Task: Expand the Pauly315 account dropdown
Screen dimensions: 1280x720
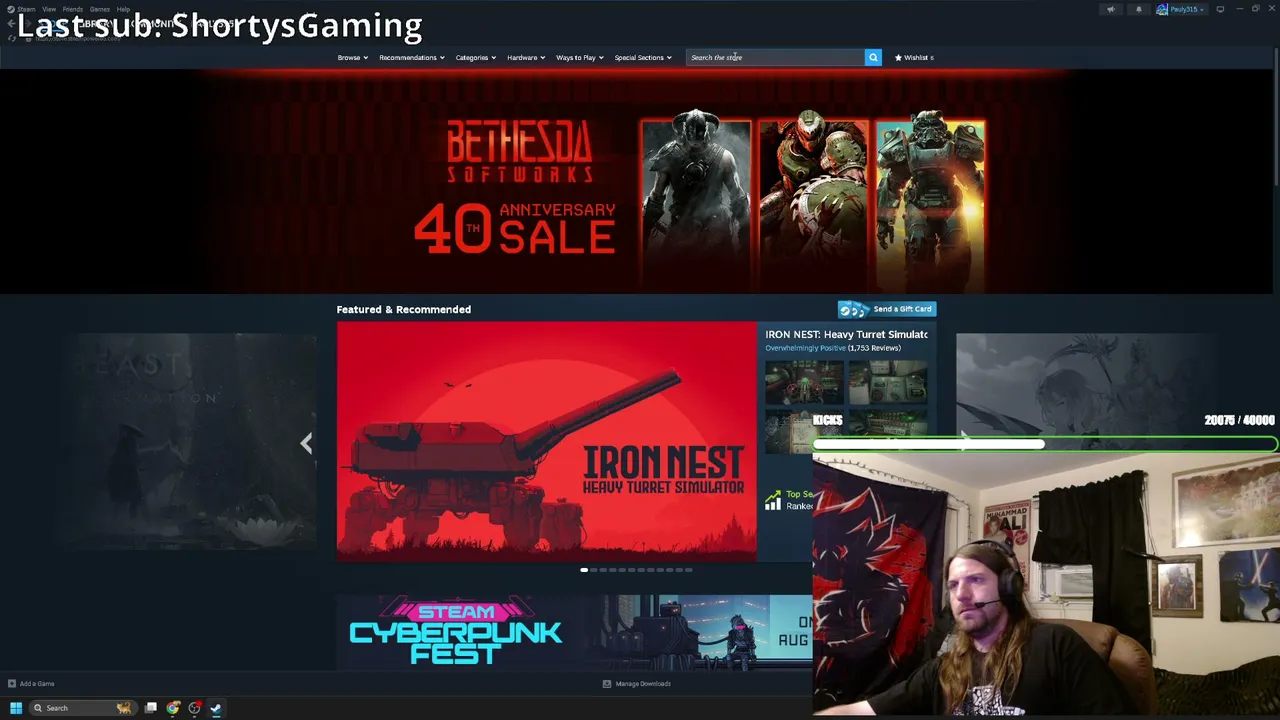Action: pos(1187,9)
